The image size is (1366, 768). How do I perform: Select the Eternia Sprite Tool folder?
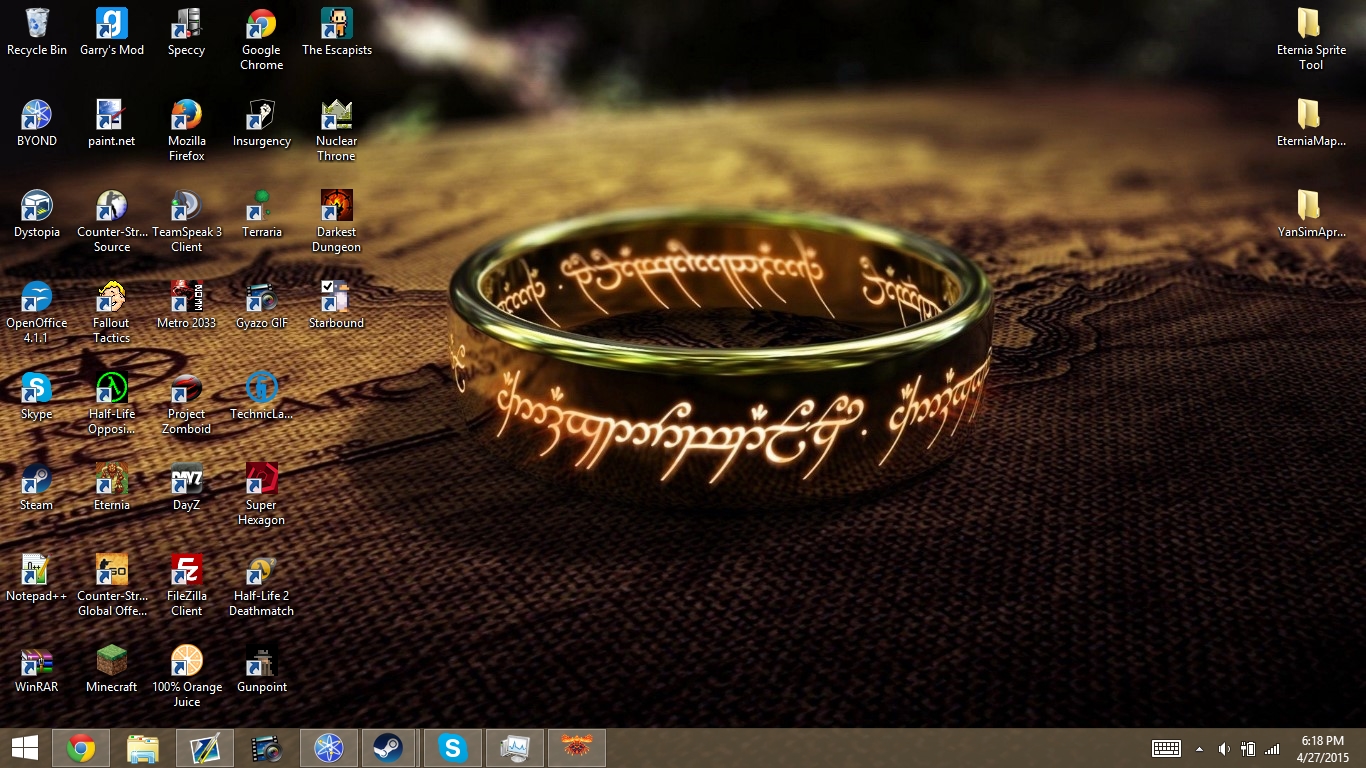click(x=1311, y=40)
